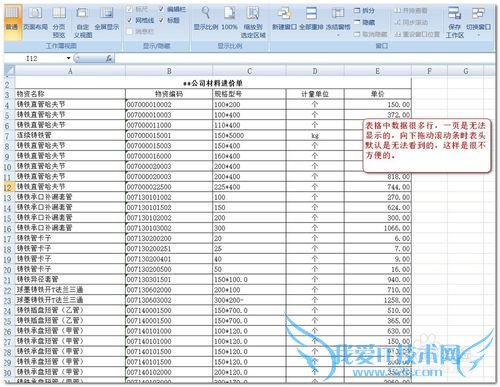Viewport: 500px width, 387px height.
Task: Select header cell 单价
Action: point(378,94)
